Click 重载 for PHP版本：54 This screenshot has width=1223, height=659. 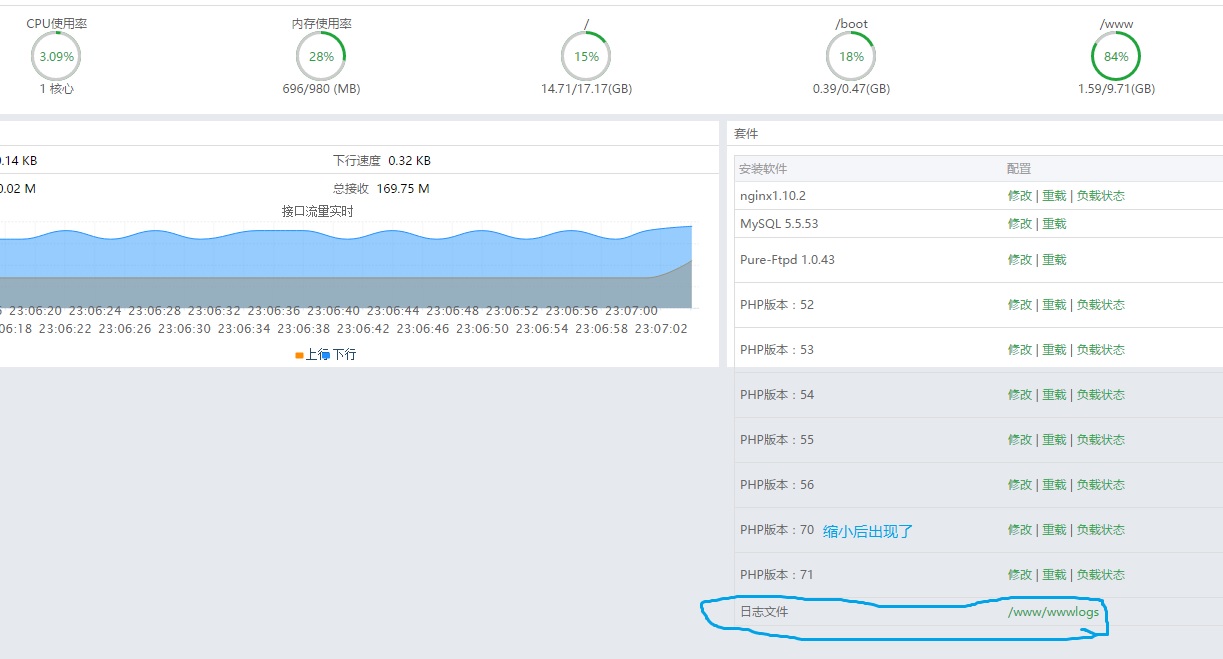[x=1054, y=395]
